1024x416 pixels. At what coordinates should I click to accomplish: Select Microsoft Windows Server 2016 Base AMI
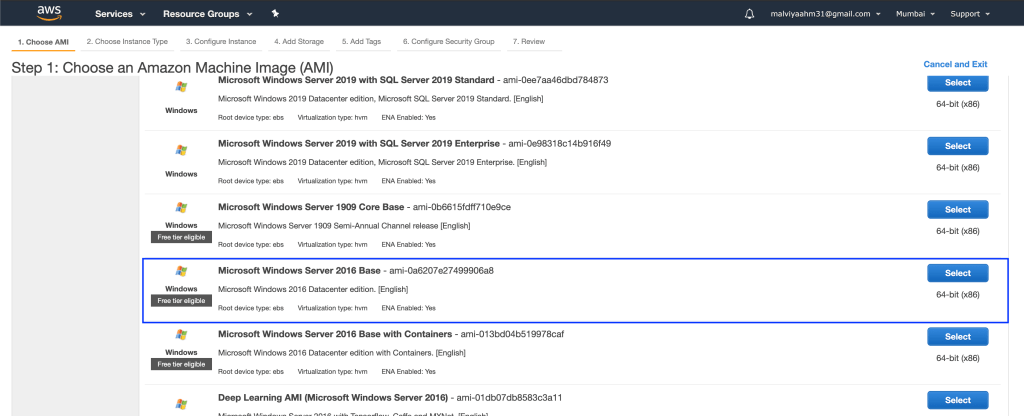pyautogui.click(x=957, y=273)
